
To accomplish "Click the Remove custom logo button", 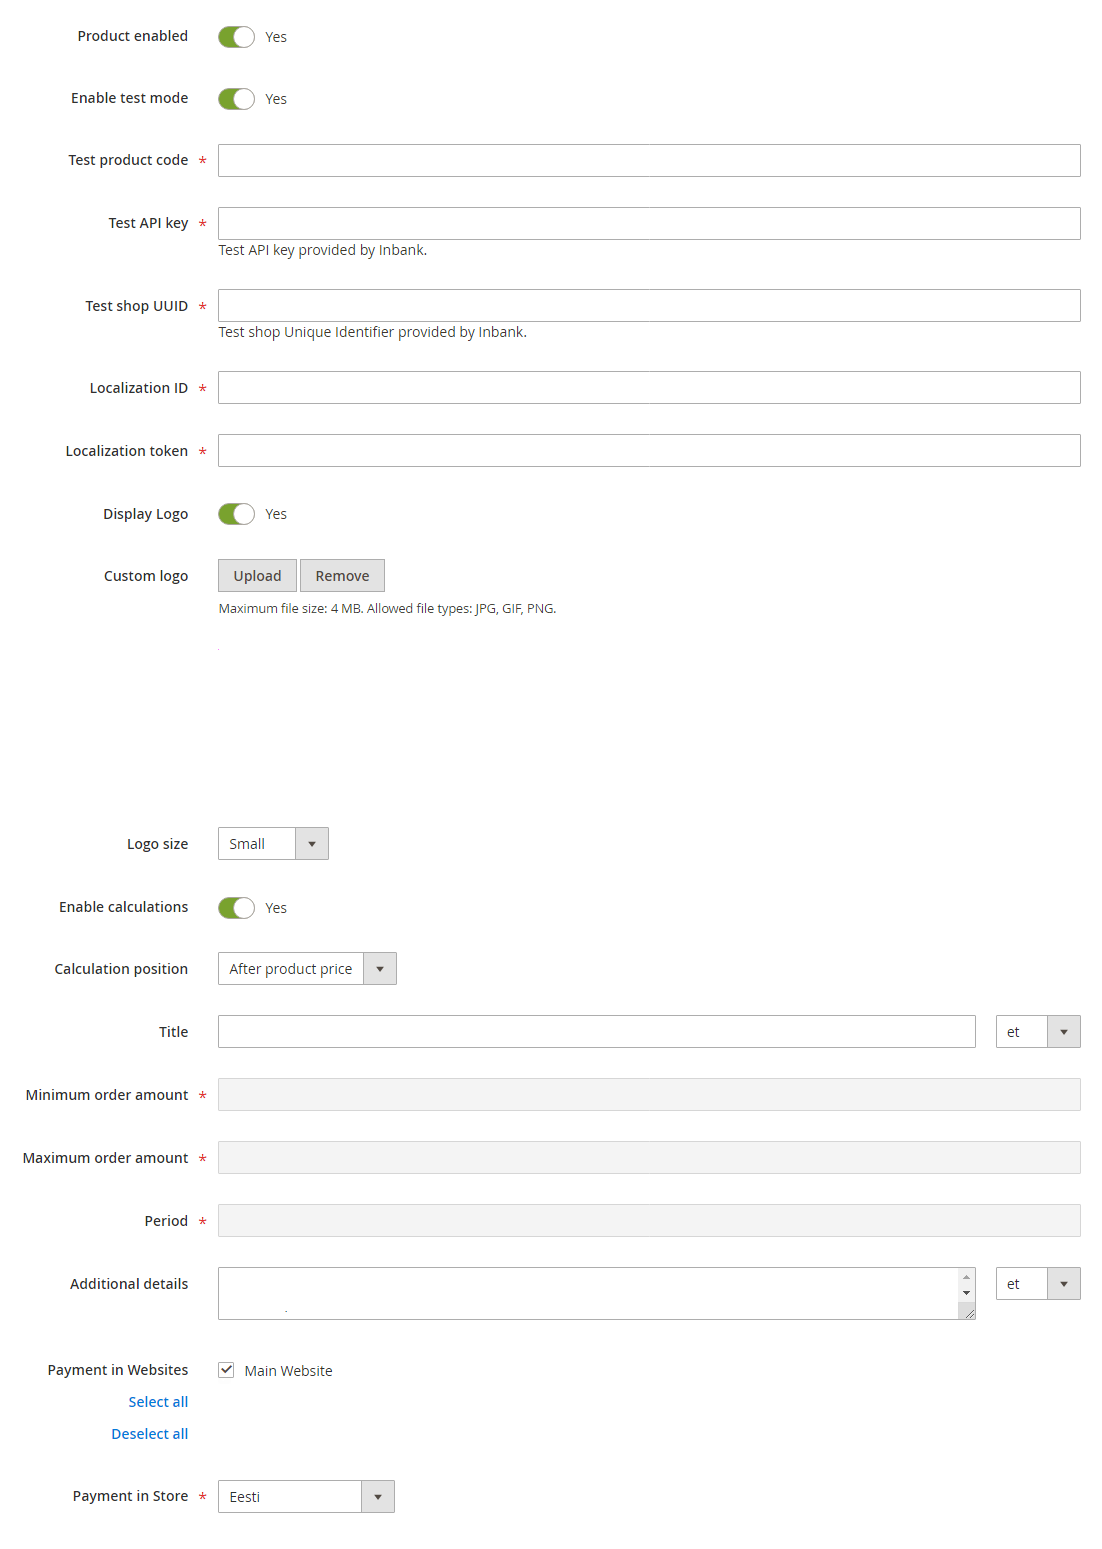I will [x=342, y=576].
